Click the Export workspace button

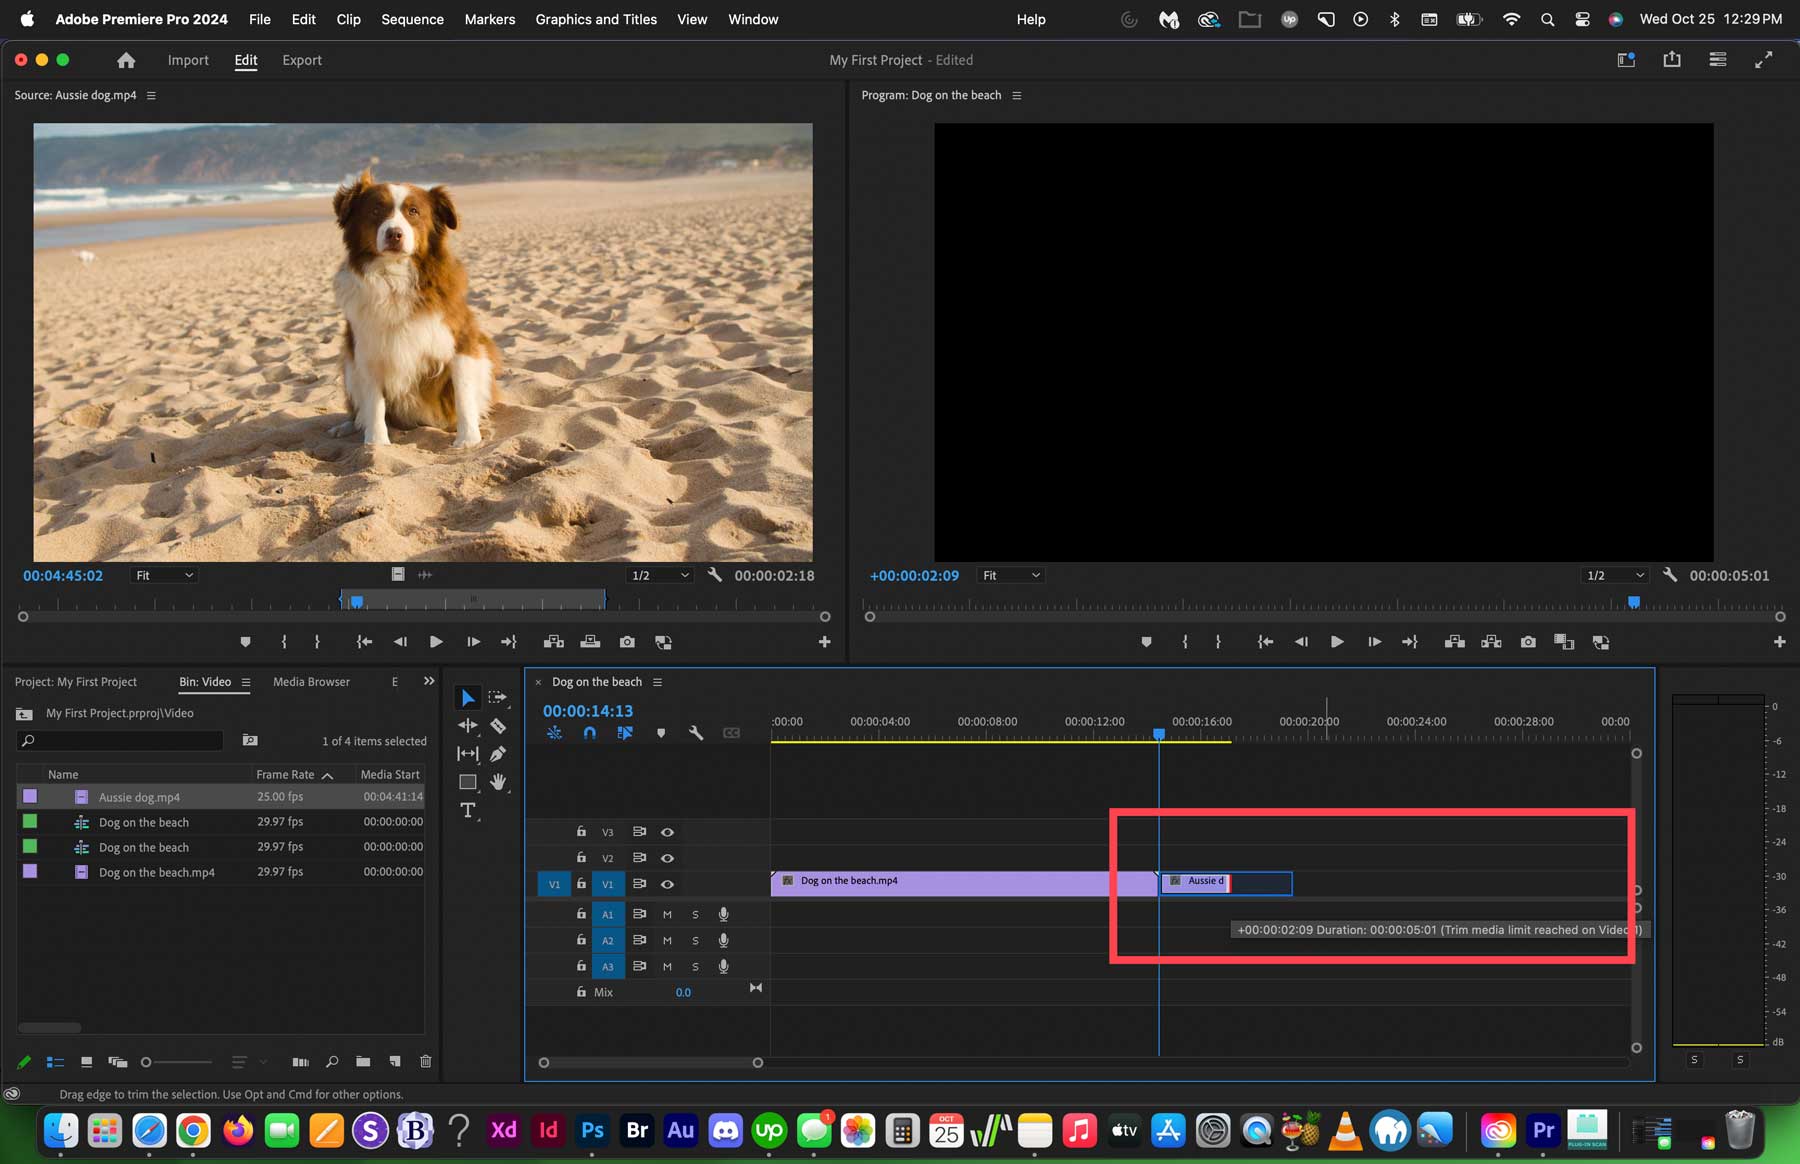coord(302,60)
